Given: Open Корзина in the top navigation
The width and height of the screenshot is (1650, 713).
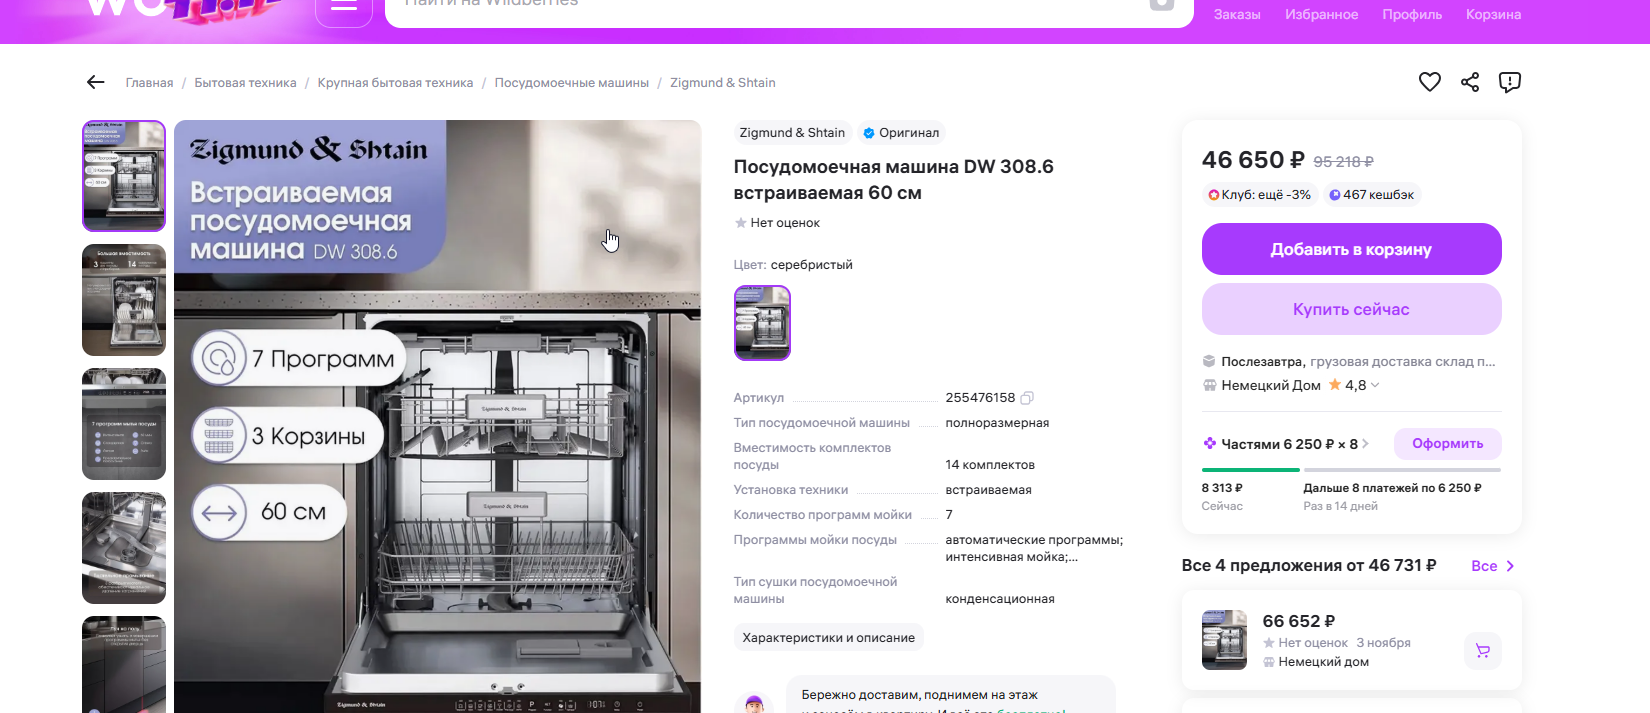Looking at the screenshot, I should tap(1493, 14).
